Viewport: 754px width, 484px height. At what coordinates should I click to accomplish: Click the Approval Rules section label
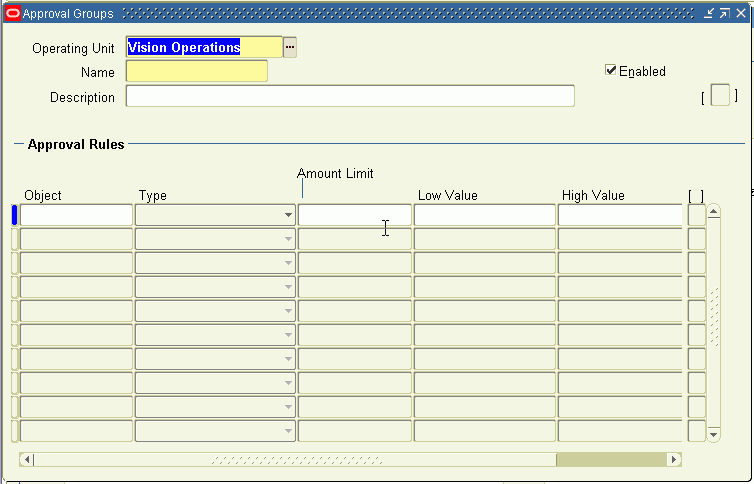pos(76,144)
